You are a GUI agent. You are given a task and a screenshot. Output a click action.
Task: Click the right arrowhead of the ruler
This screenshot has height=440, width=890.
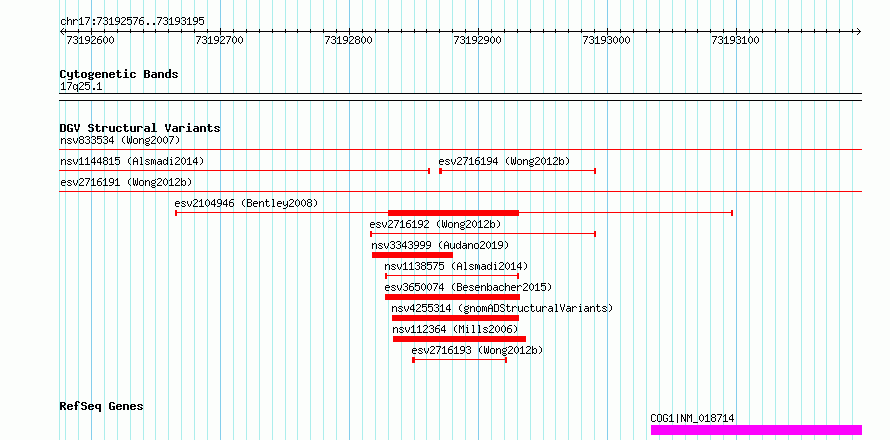tap(858, 31)
